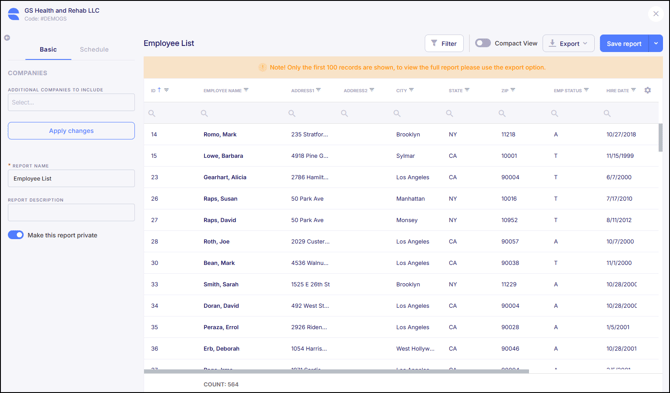Toggle Compact View switch

point(483,43)
